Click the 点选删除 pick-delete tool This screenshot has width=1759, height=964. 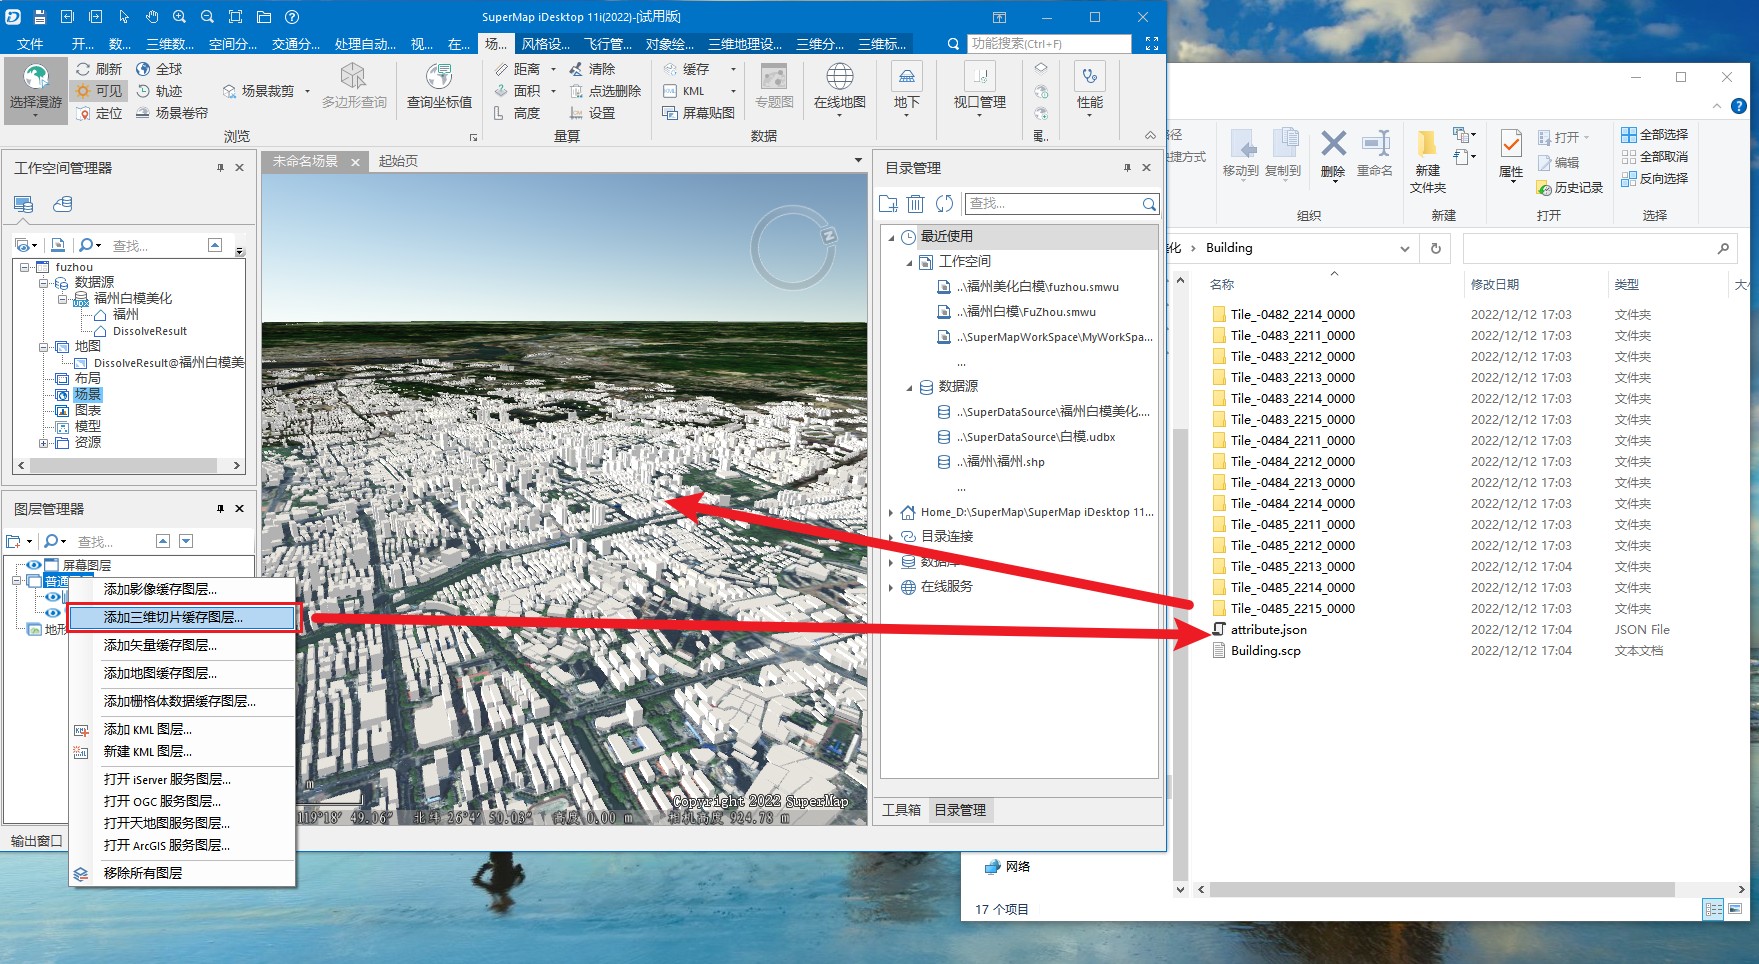point(605,91)
